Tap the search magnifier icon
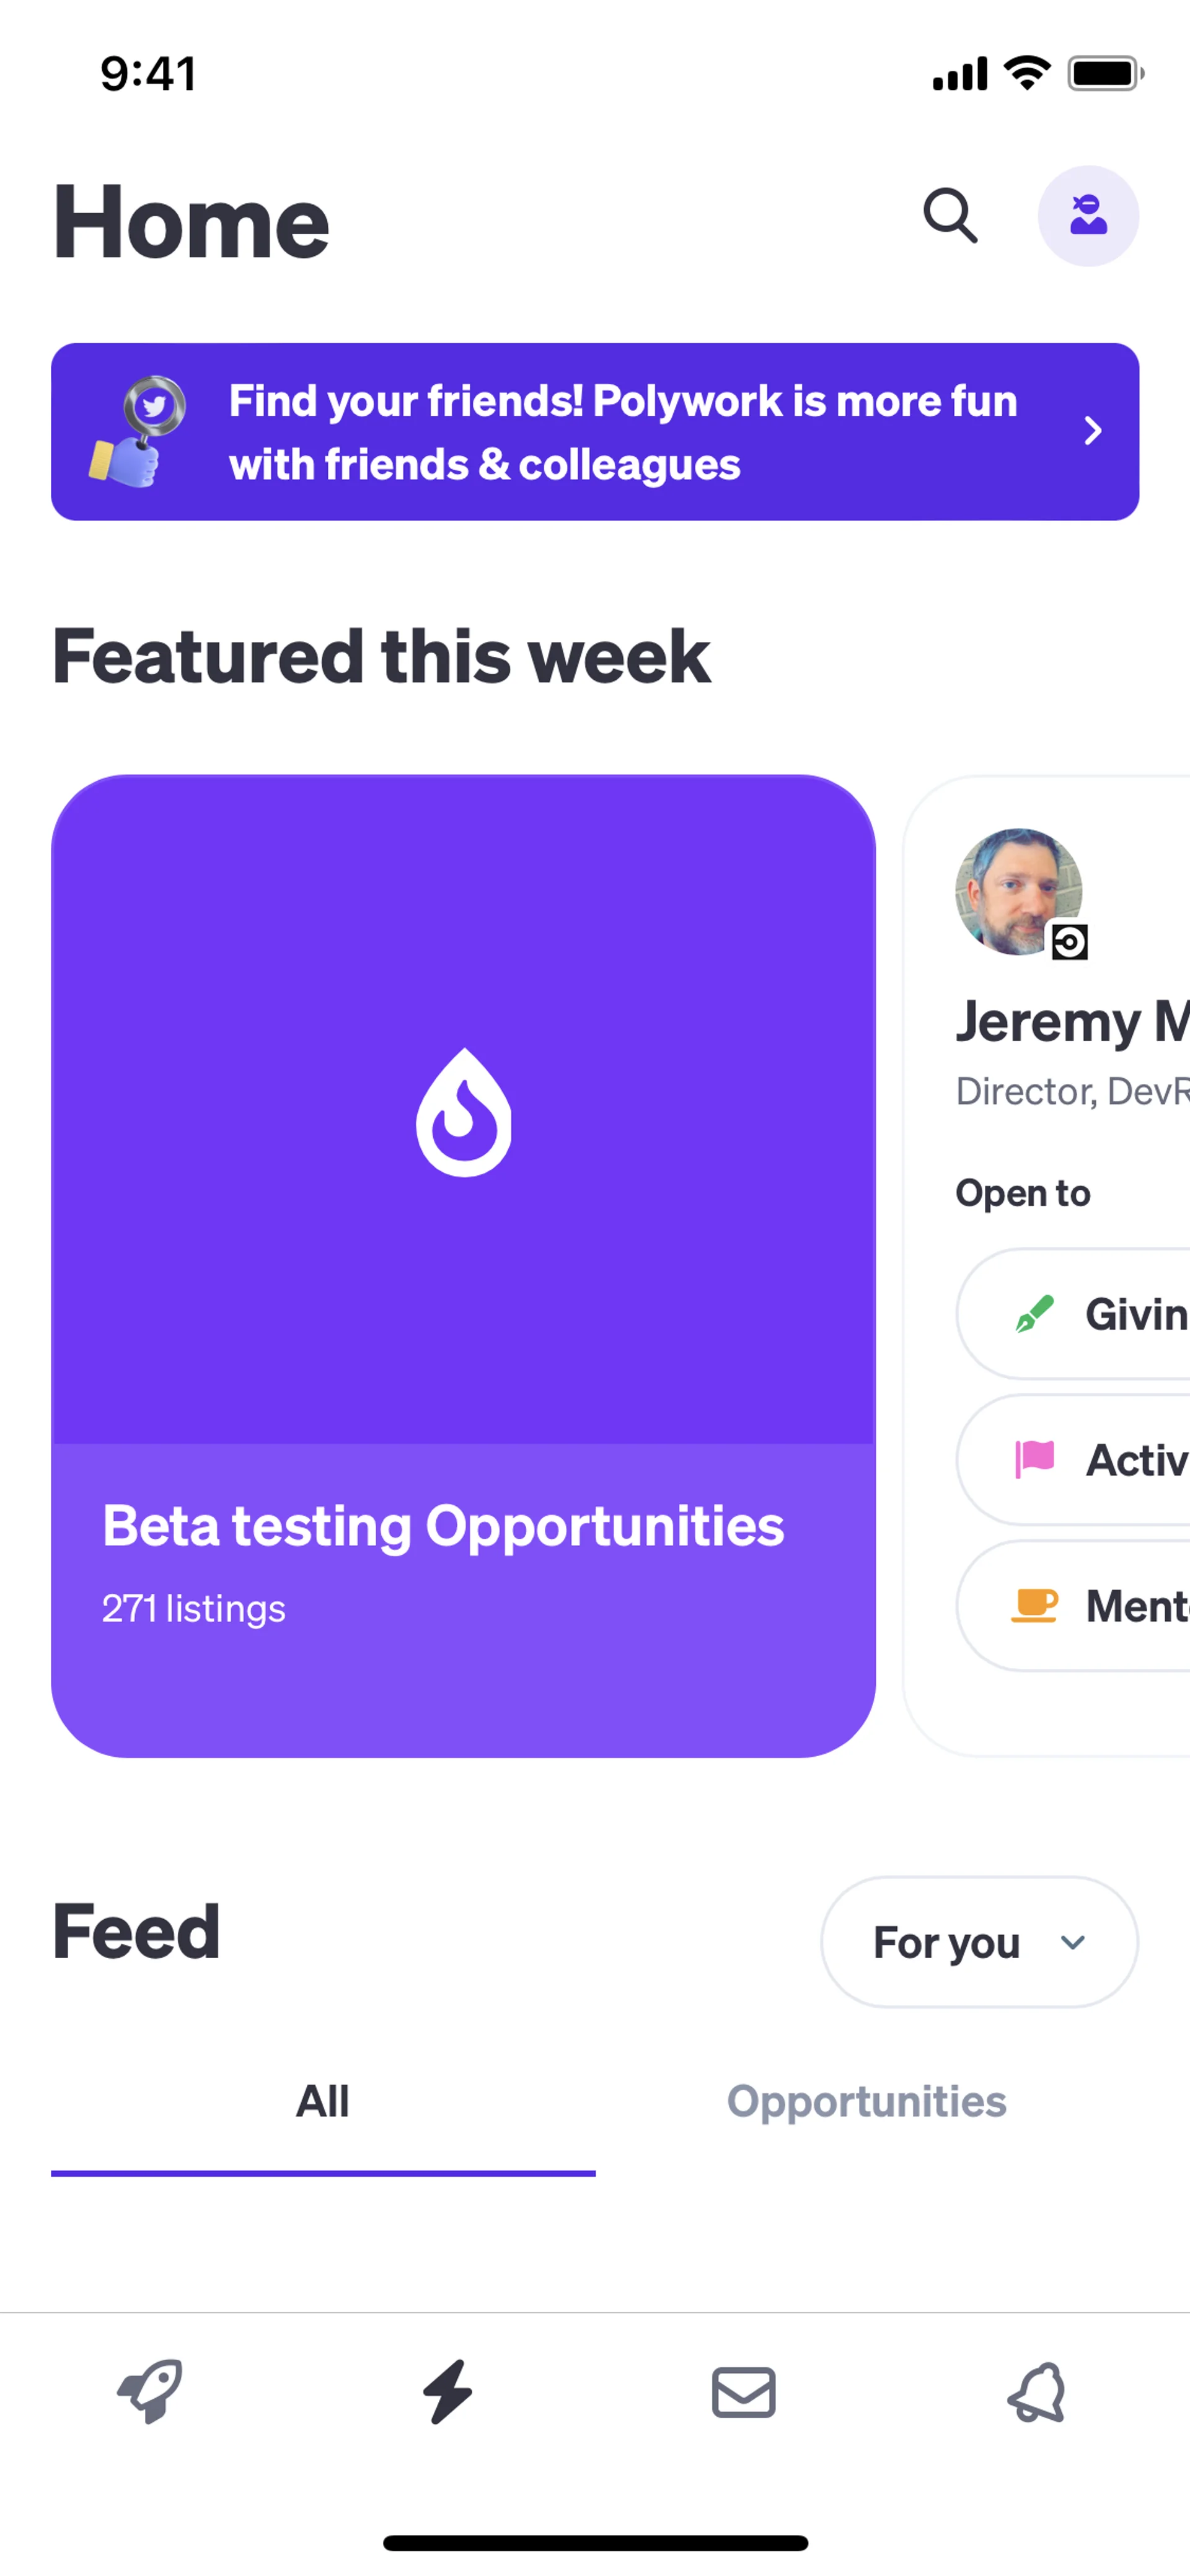Screen dimensions: 1190x2576 pos(949,216)
